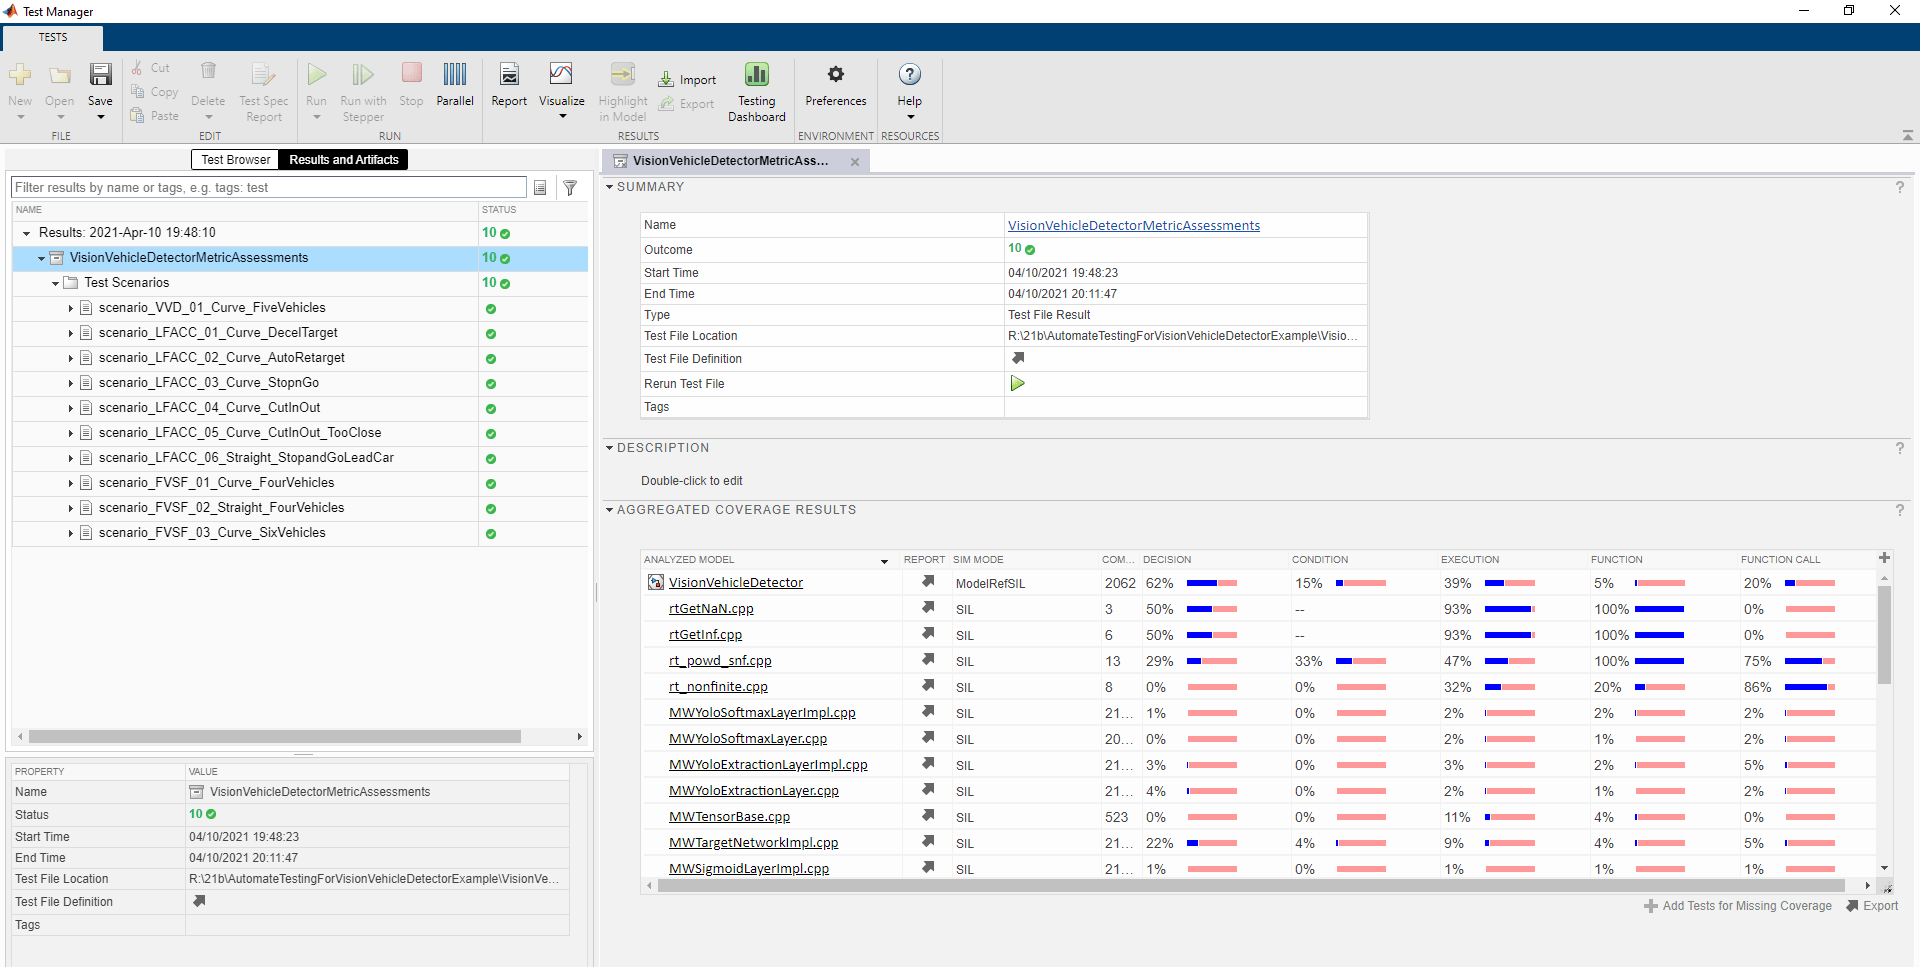This screenshot has height=967, width=1920.
Task: Click the Save icon in toolbar
Action: tap(100, 76)
